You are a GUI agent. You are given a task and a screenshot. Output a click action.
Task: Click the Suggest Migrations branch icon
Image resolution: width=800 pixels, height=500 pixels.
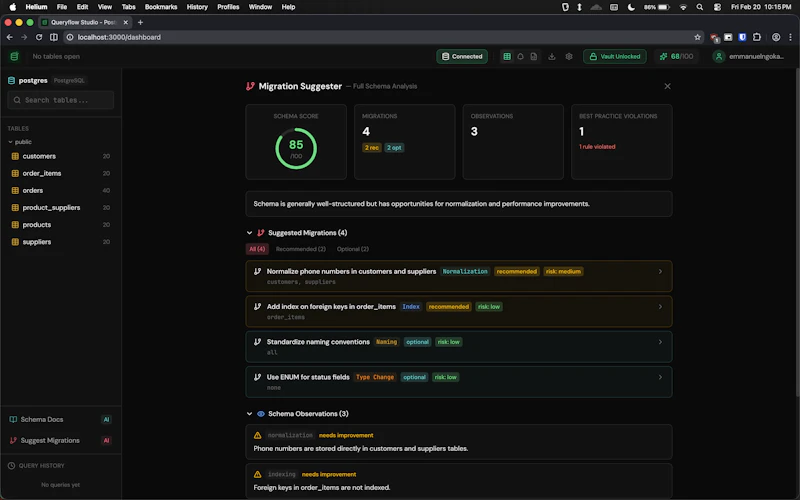pos(13,440)
